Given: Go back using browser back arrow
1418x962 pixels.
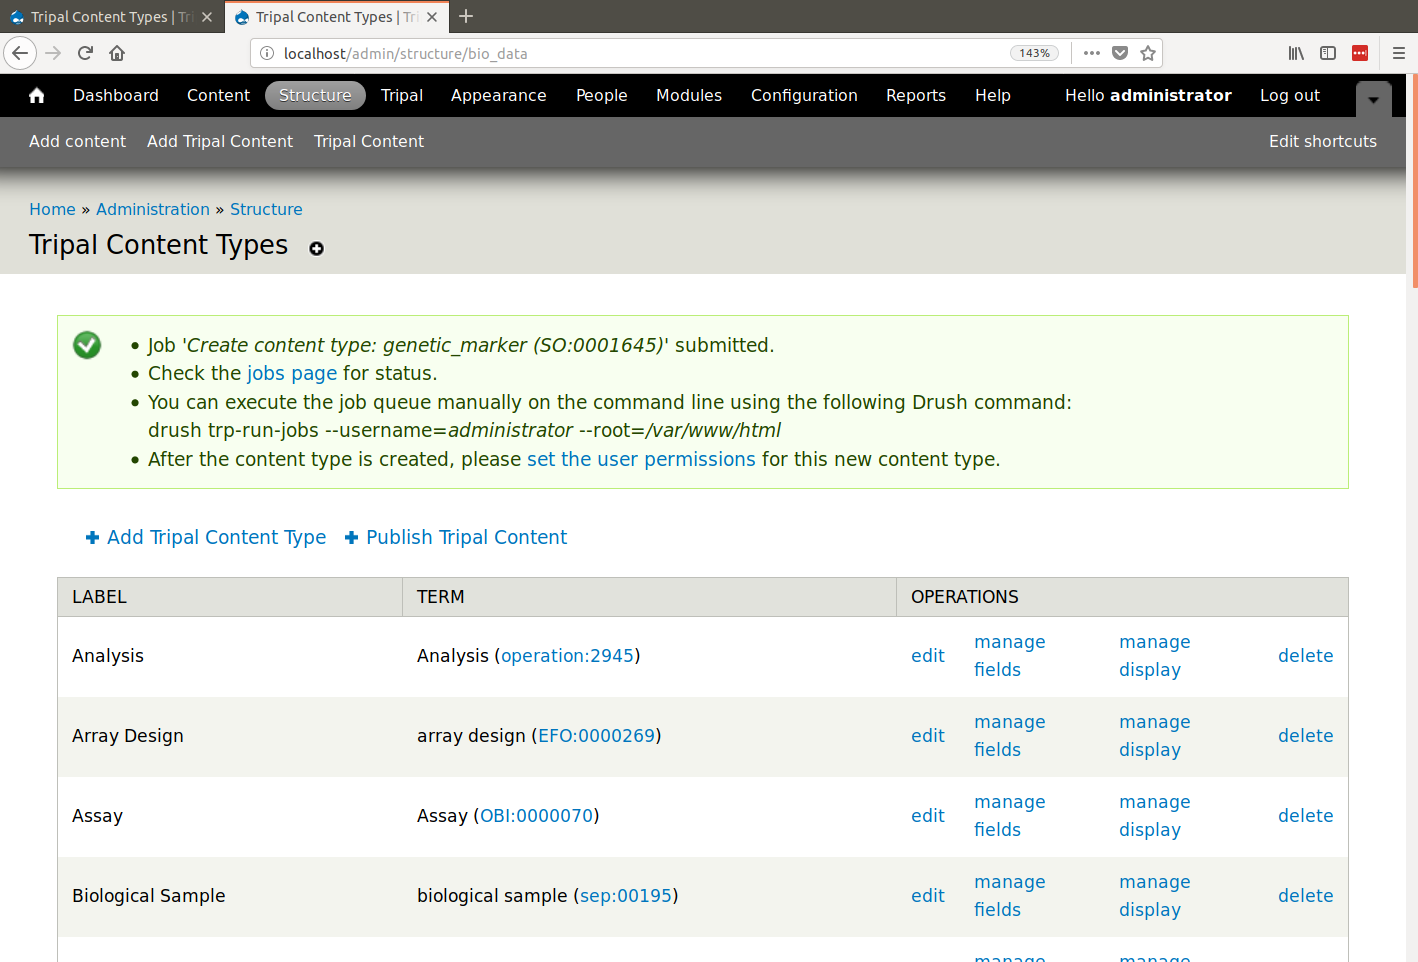Looking at the screenshot, I should click(x=20, y=53).
